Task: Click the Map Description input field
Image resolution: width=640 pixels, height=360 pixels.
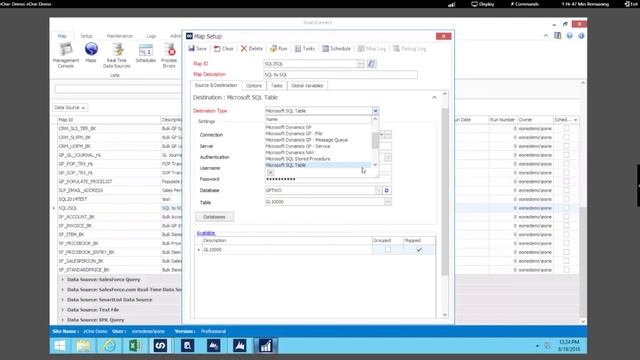Action: tap(340, 75)
